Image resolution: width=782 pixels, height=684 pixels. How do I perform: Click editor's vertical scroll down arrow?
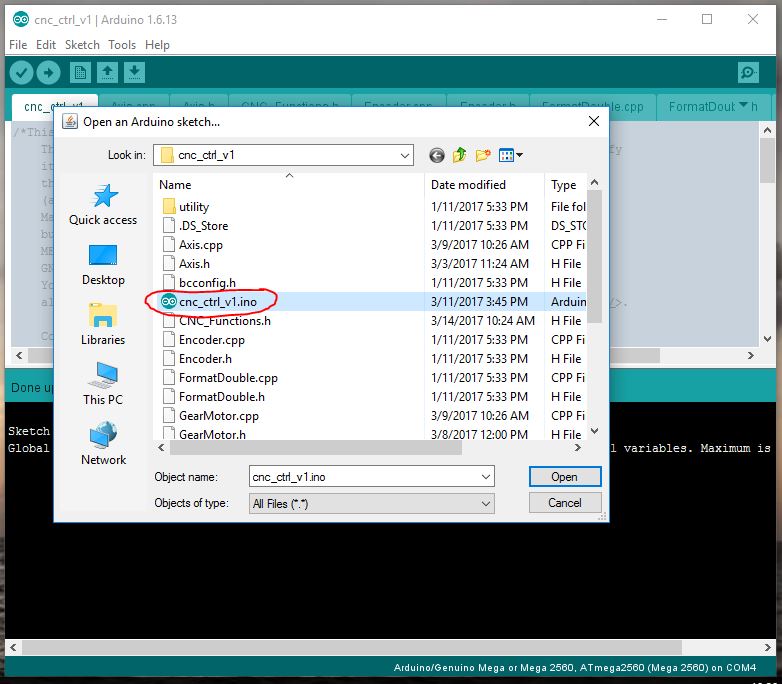tap(767, 339)
